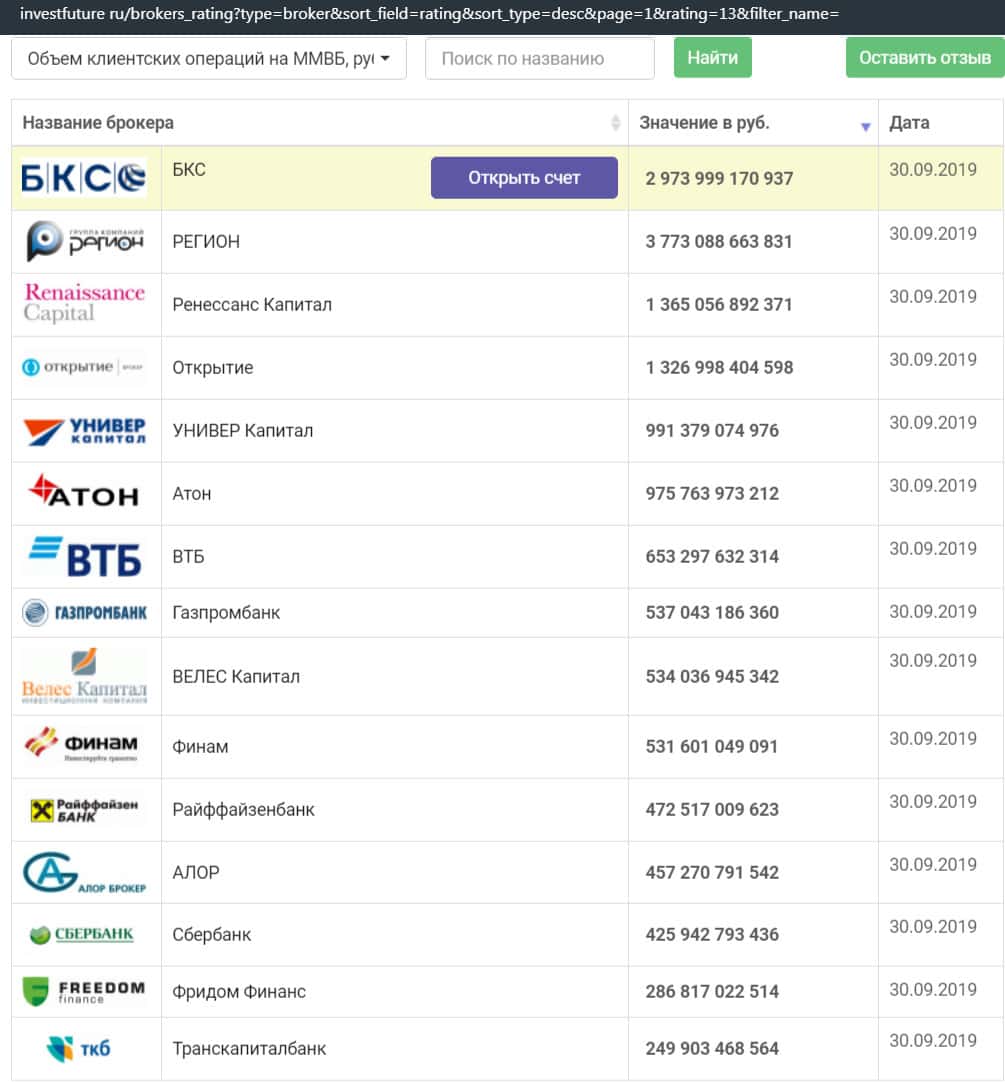Click the ВТБ logo
Image resolution: width=1005 pixels, height=1082 pixels.
[85, 556]
